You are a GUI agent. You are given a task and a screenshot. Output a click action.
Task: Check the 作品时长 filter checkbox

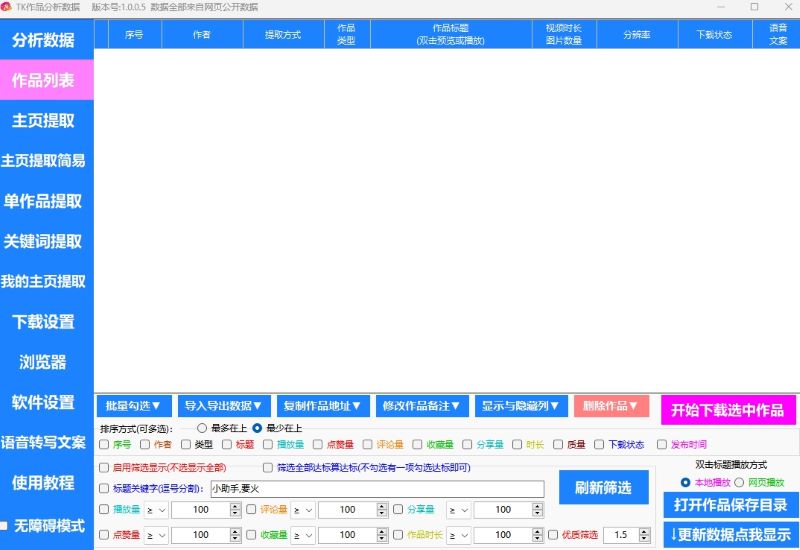point(398,535)
